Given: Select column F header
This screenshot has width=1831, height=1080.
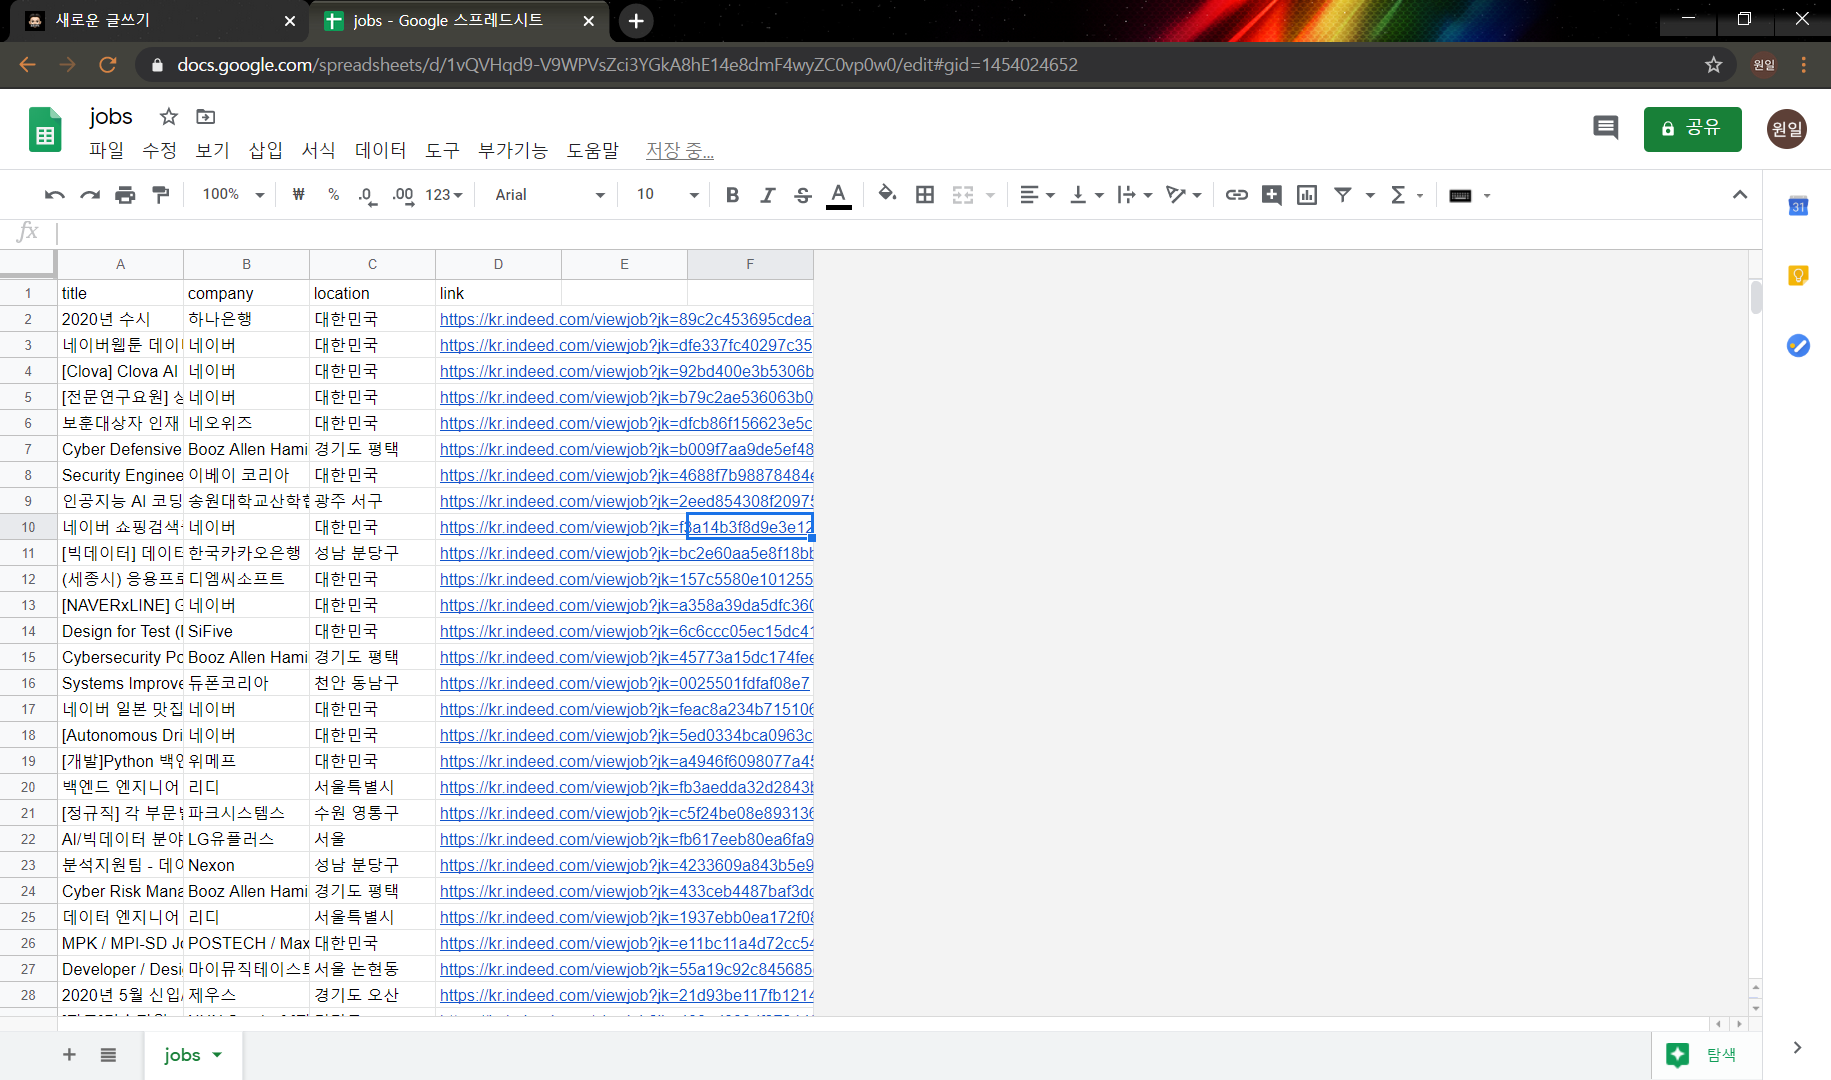Looking at the screenshot, I should click(x=750, y=264).
